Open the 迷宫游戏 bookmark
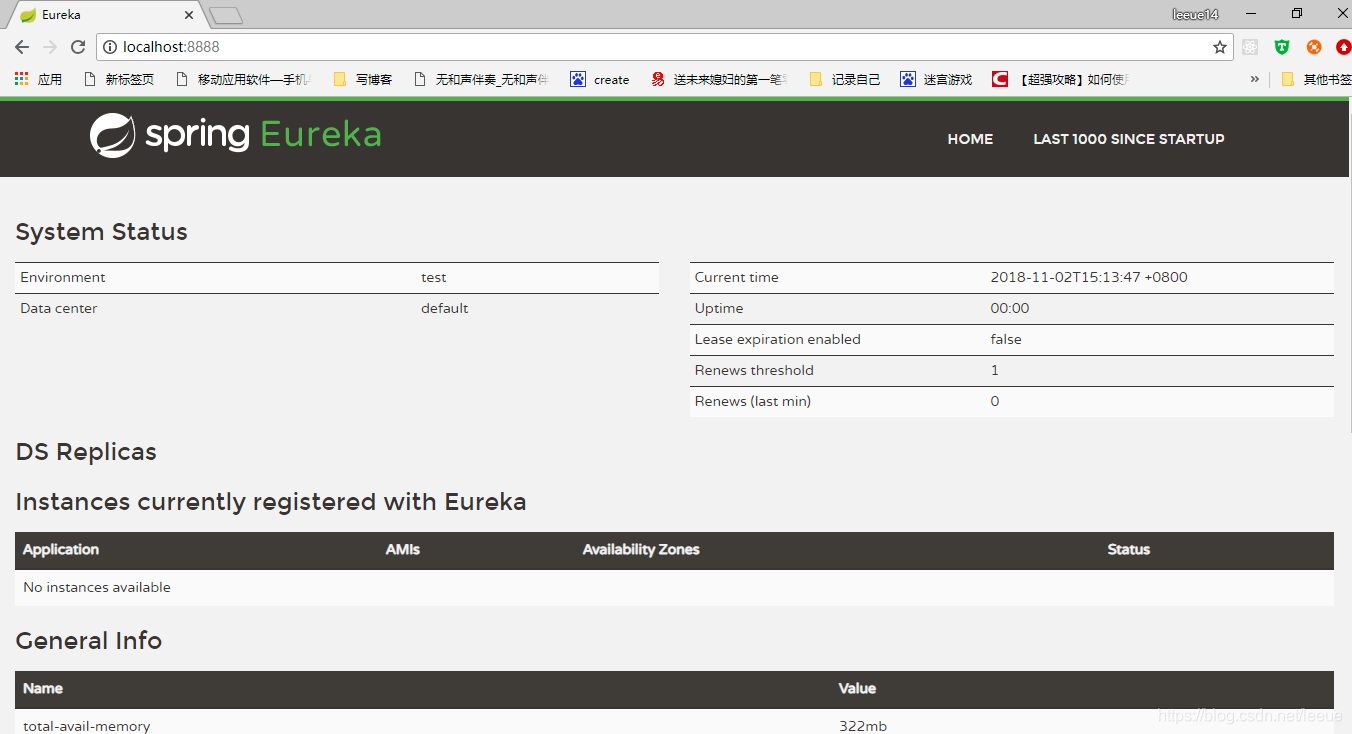The height and width of the screenshot is (734, 1352). tap(936, 79)
